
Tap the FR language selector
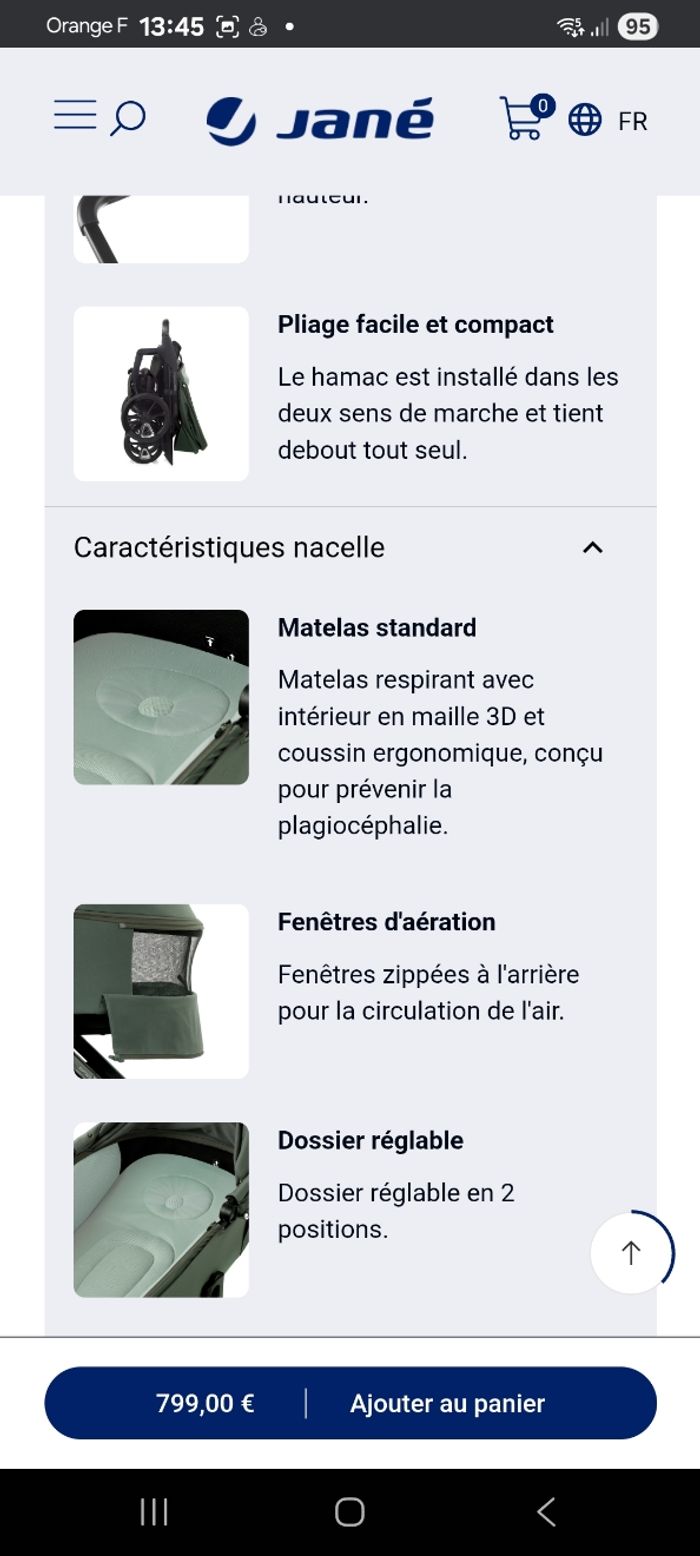click(634, 122)
